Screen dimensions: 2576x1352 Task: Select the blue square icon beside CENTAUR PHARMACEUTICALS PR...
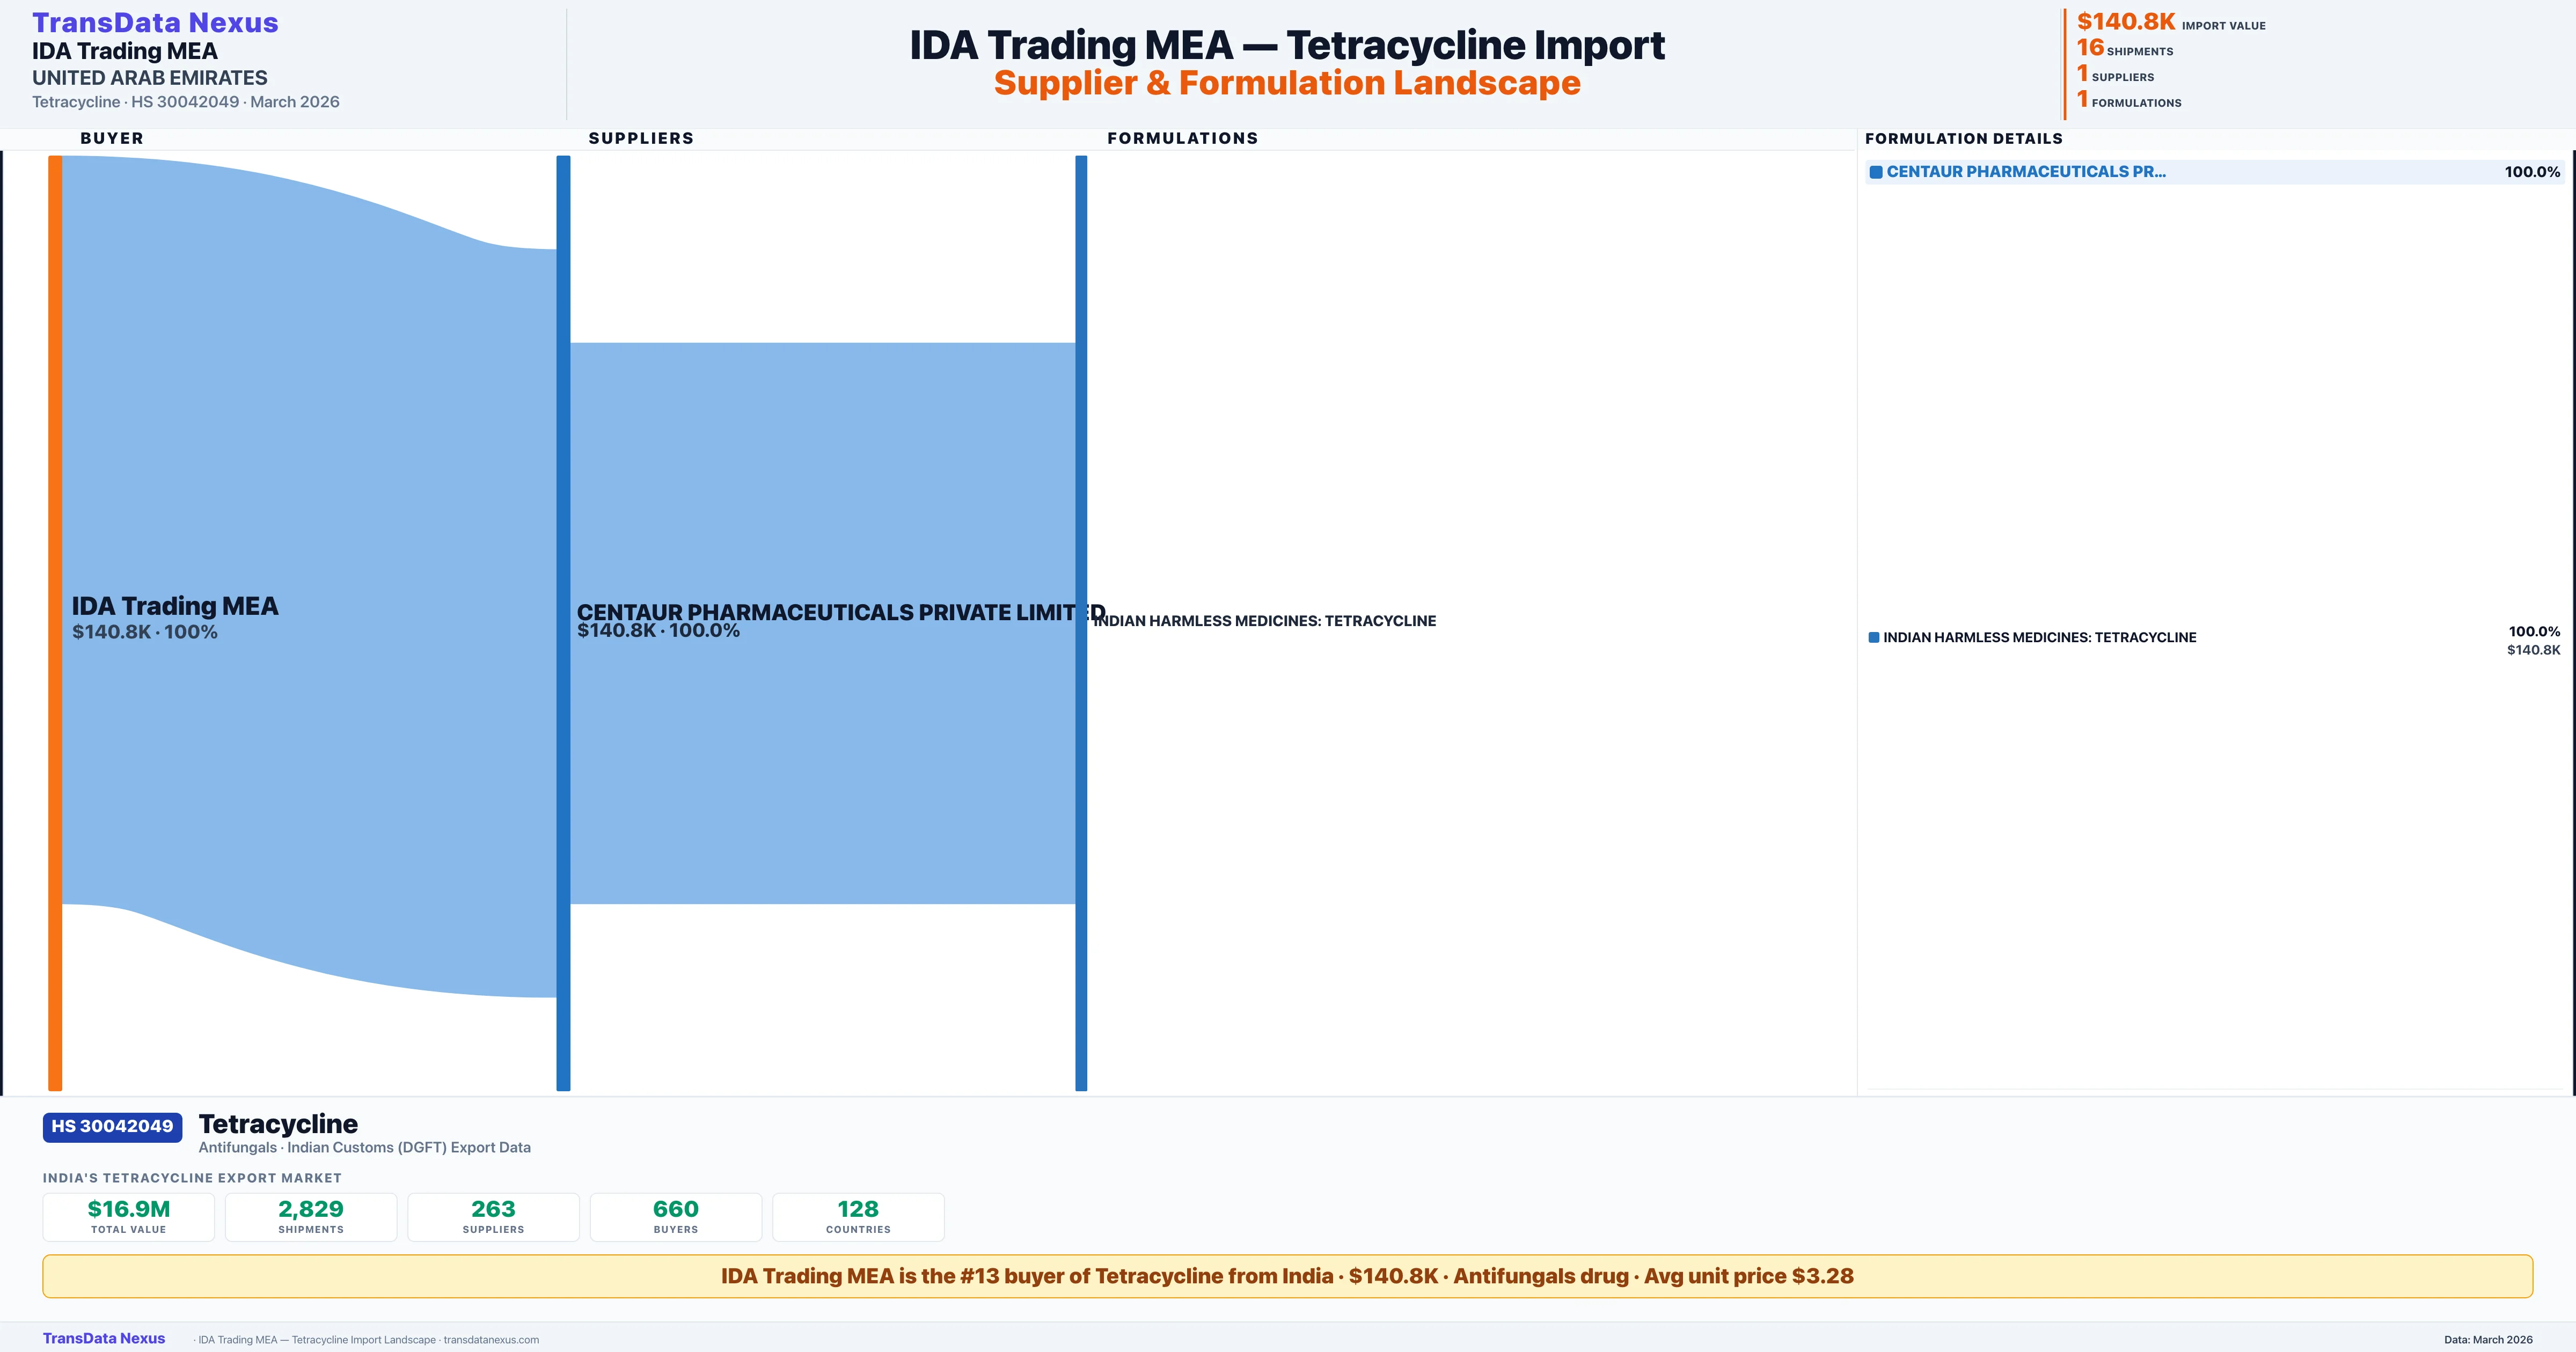(1876, 171)
